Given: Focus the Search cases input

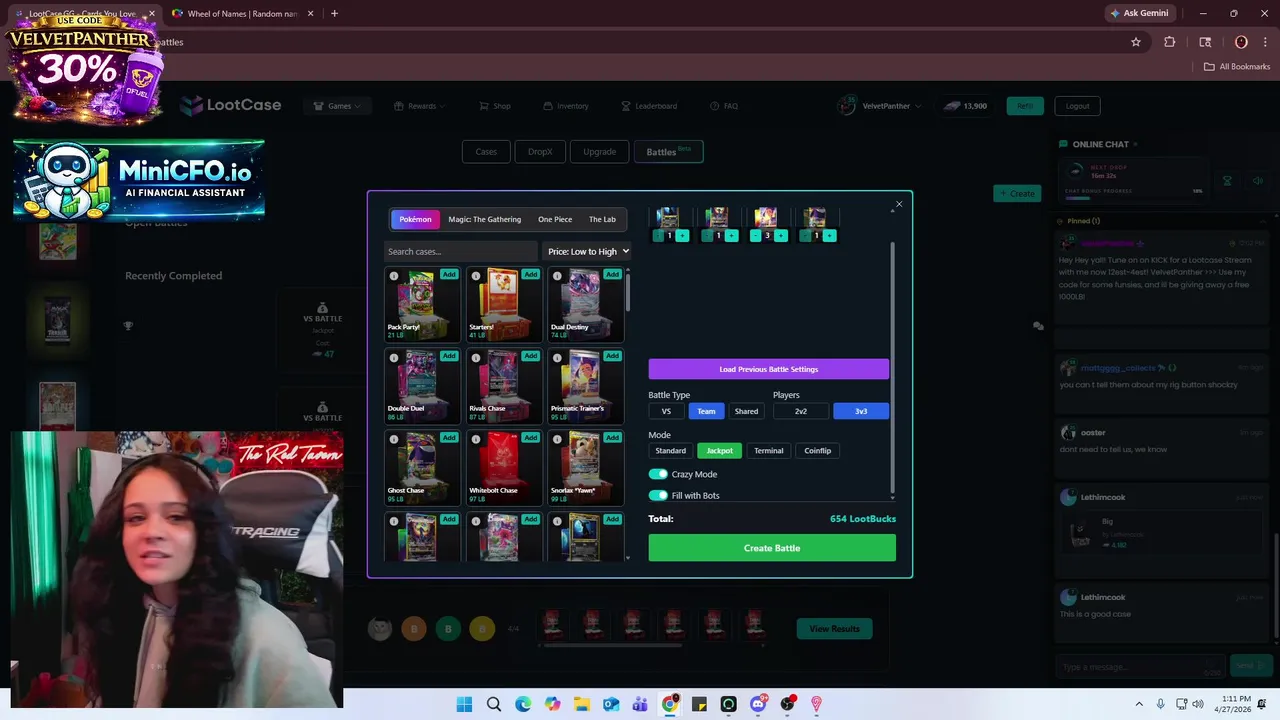Looking at the screenshot, I should [460, 251].
